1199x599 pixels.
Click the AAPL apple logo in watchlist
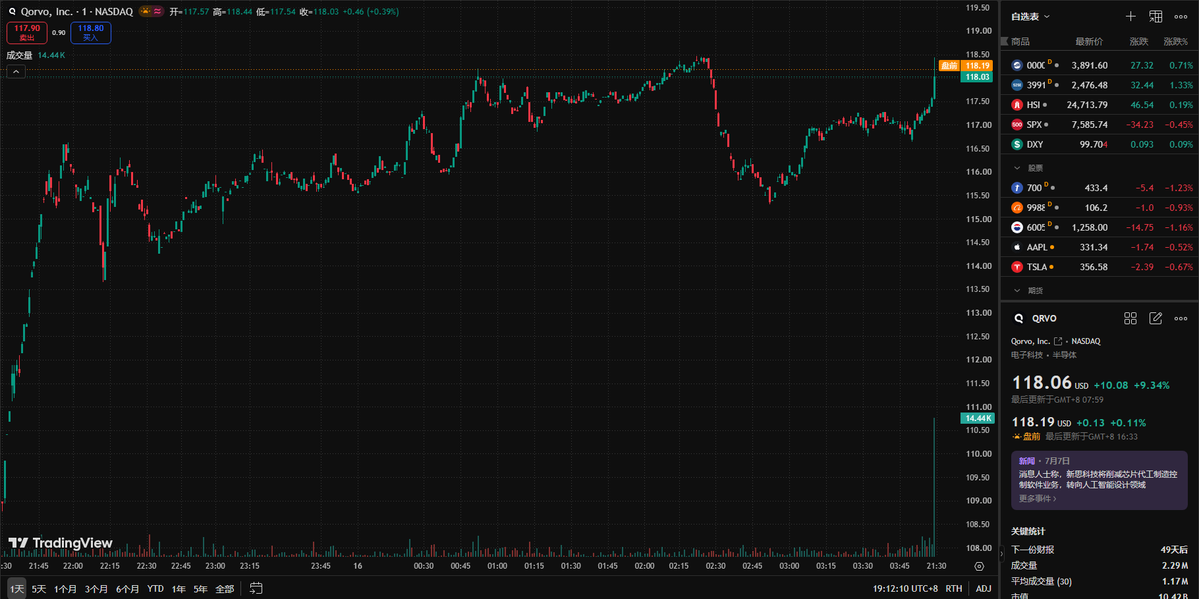(1017, 247)
